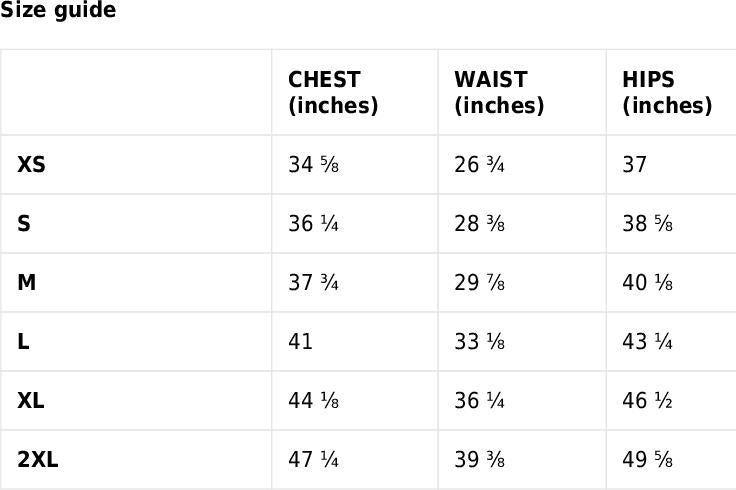The height and width of the screenshot is (490, 736).
Task: Click the M hips value 40 ⅛
Action: (x=647, y=283)
